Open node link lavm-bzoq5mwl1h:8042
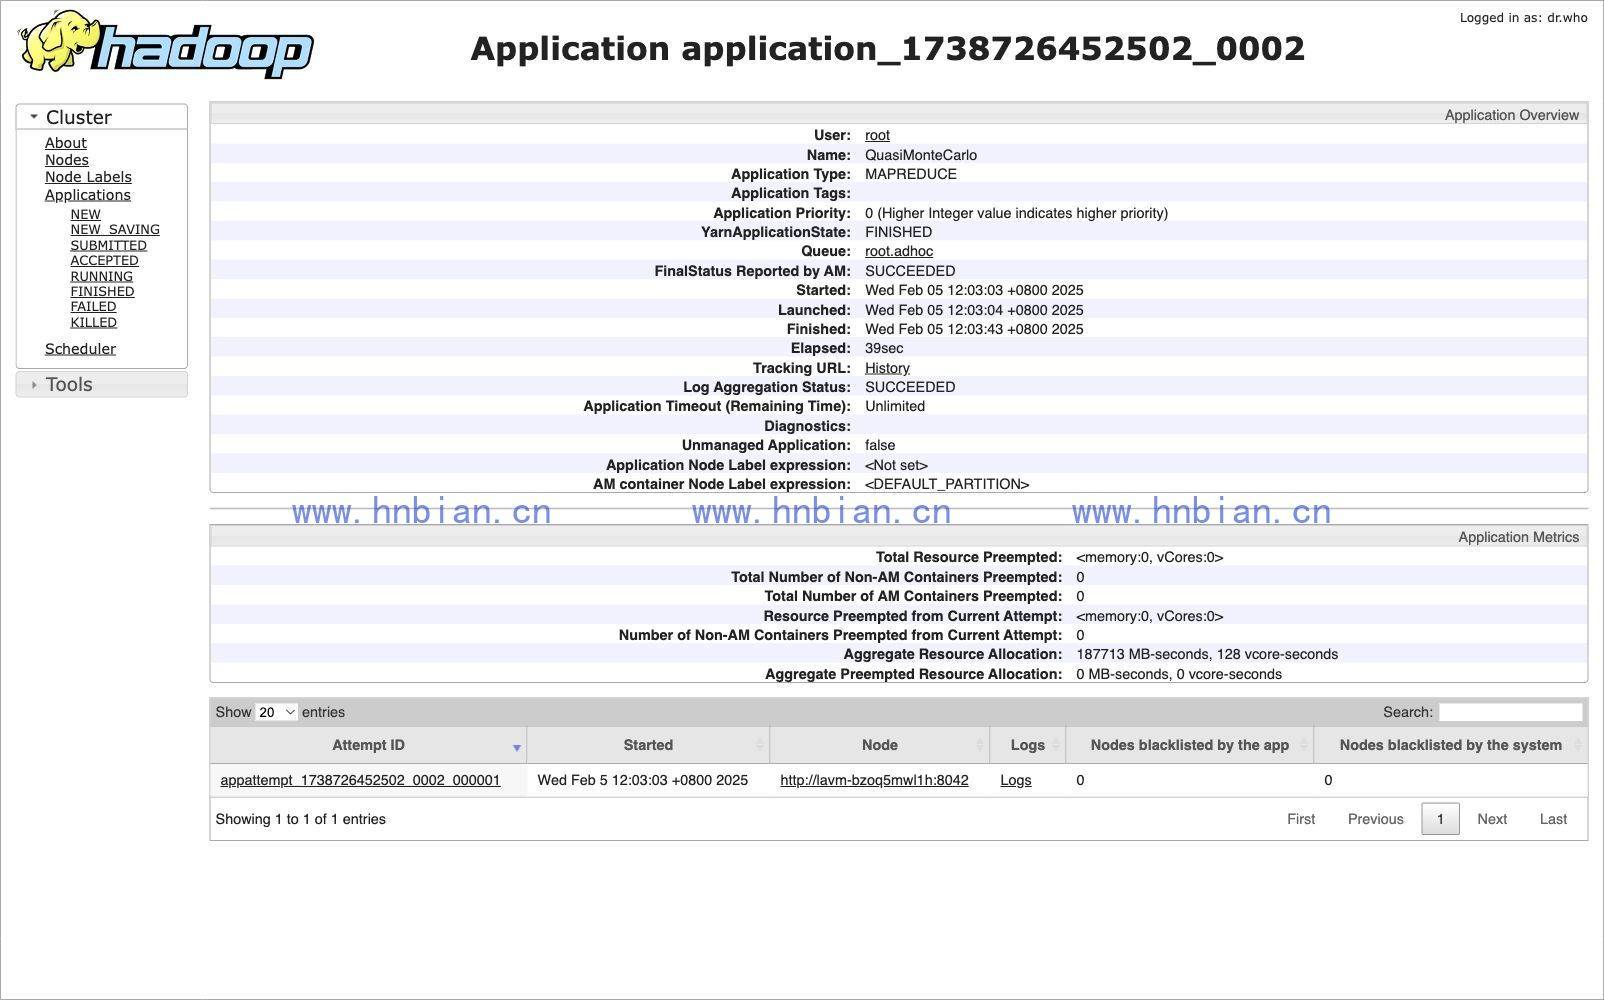Screen dimensions: 1604x1000 (874, 780)
